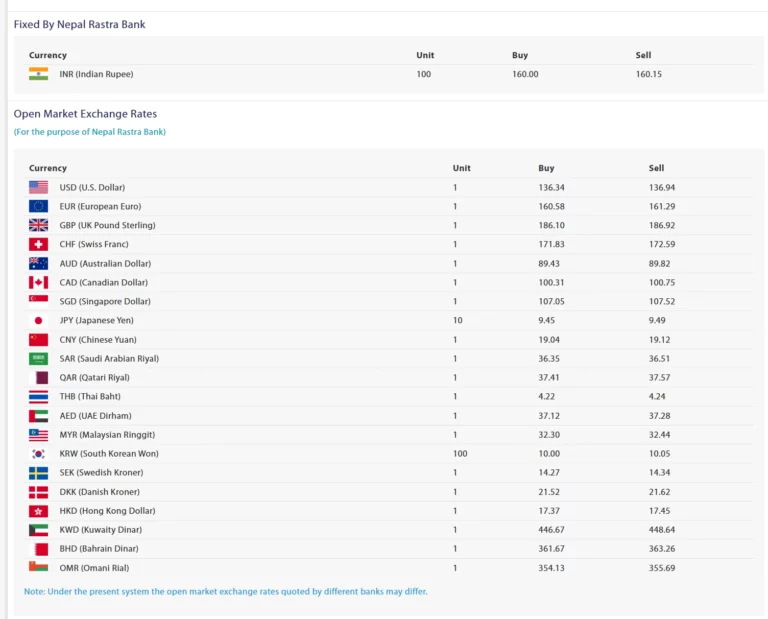Click the OMR sell rate 355.69
The width and height of the screenshot is (768, 619).
tap(662, 568)
